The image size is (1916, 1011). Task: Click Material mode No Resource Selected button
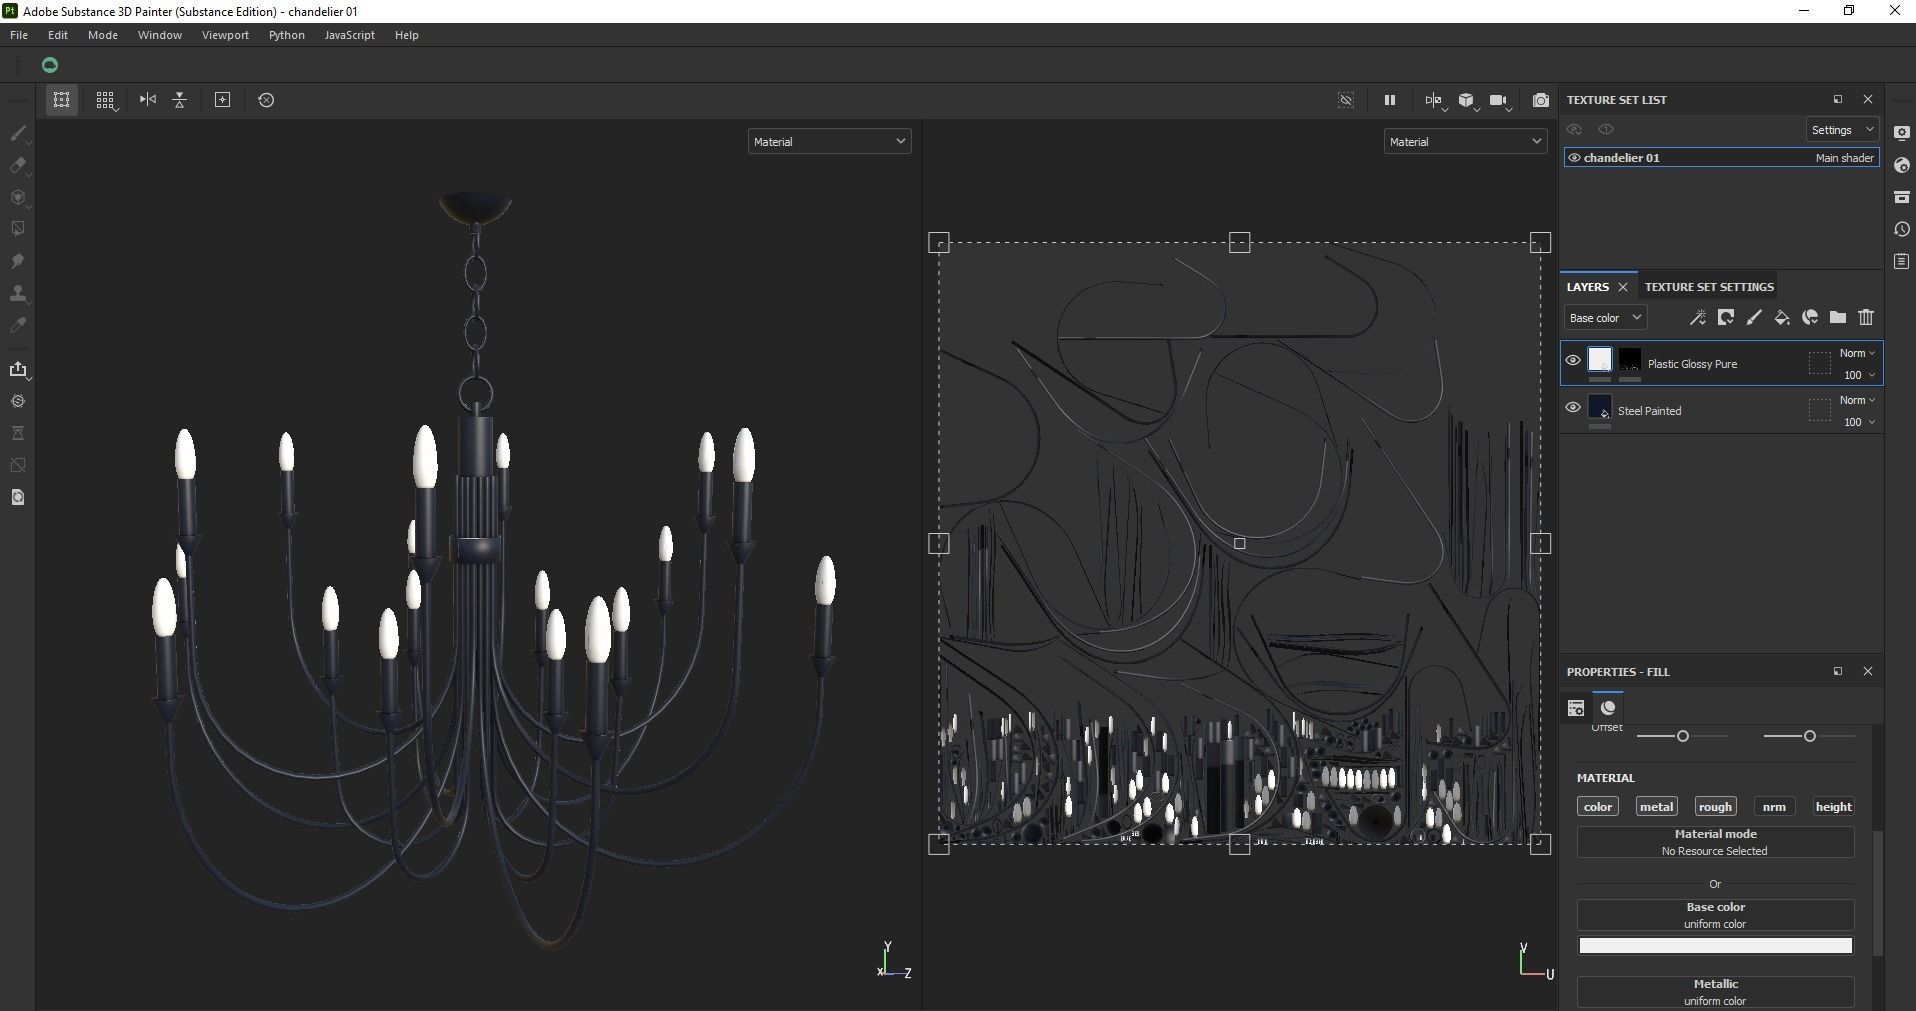pyautogui.click(x=1715, y=842)
